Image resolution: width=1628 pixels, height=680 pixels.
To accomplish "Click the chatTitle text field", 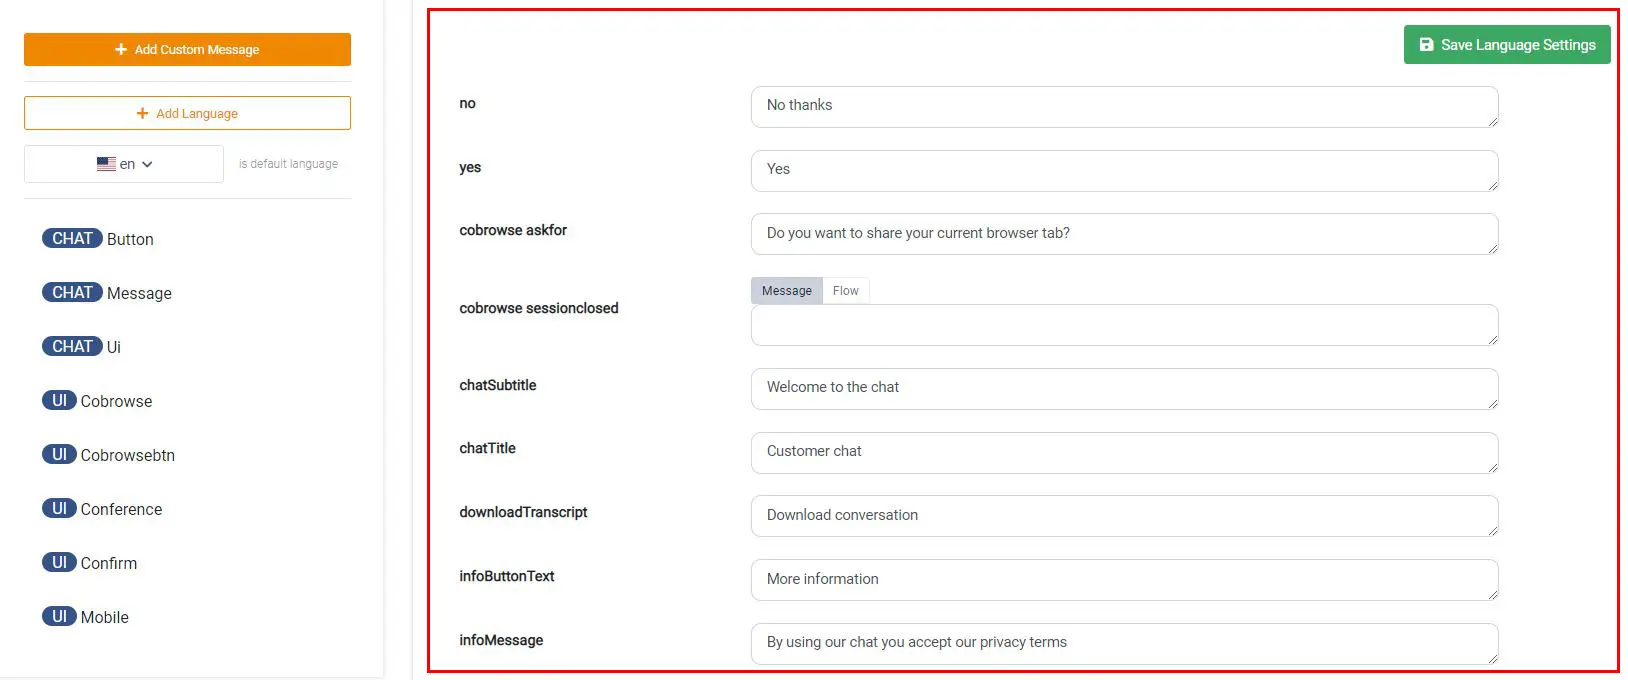I will [x=1125, y=453].
